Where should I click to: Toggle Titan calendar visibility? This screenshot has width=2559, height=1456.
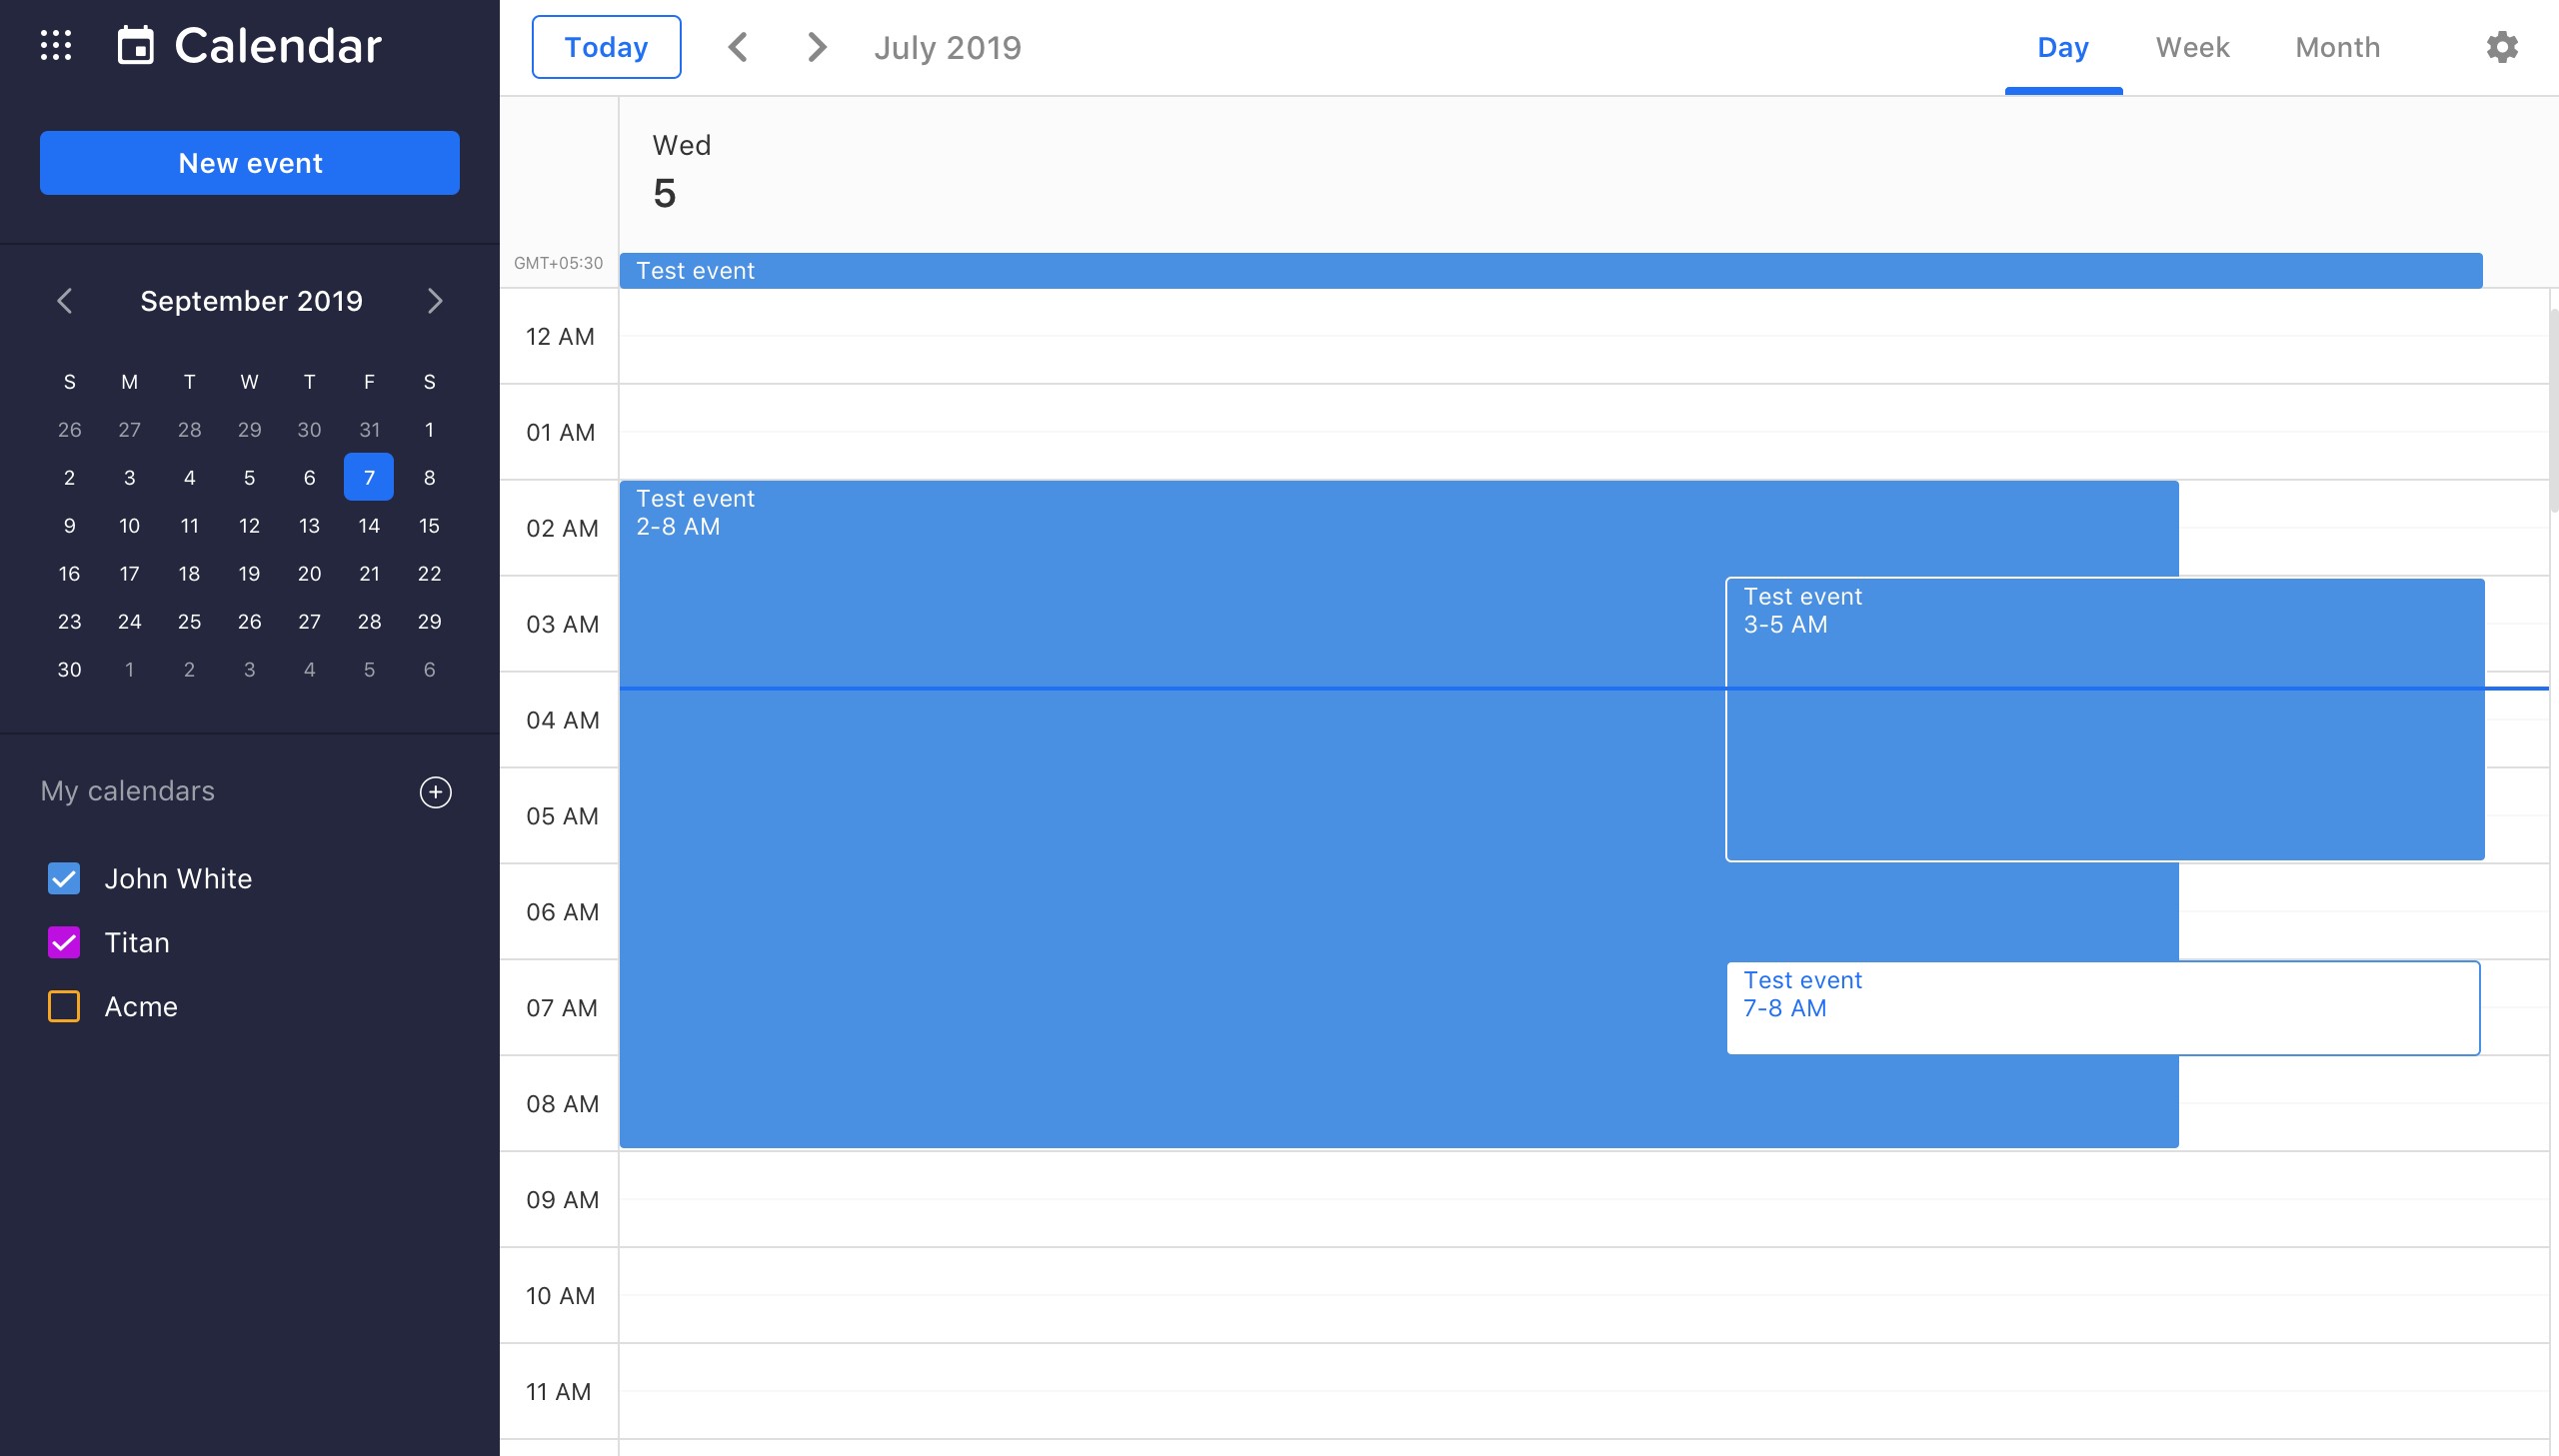click(65, 941)
